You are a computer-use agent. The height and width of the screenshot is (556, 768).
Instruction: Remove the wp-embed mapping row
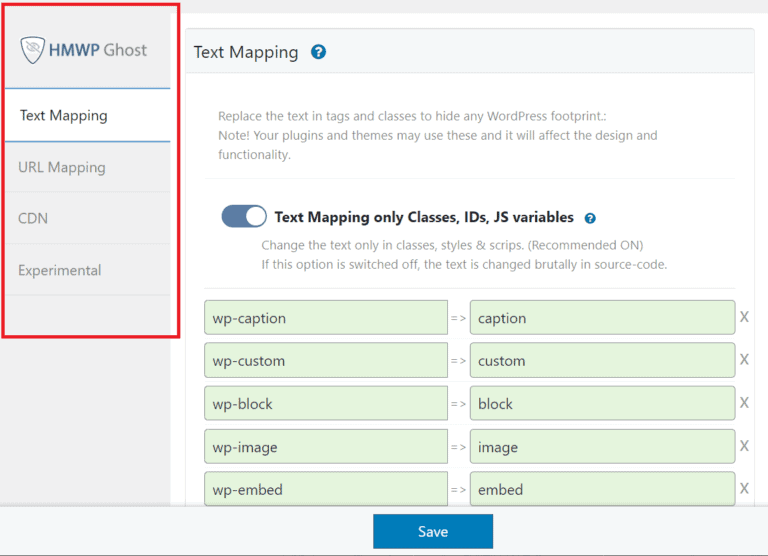coord(744,490)
